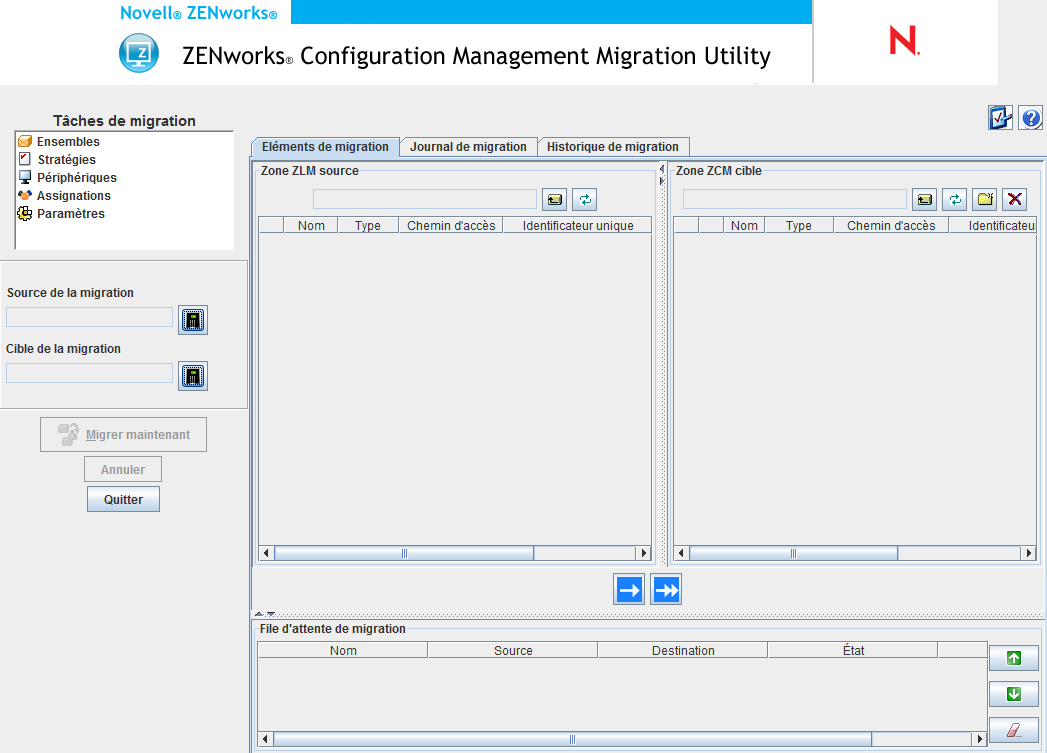Click inside the Zone ZLM source search field
Viewport: 1047px width, 753px height.
point(423,199)
